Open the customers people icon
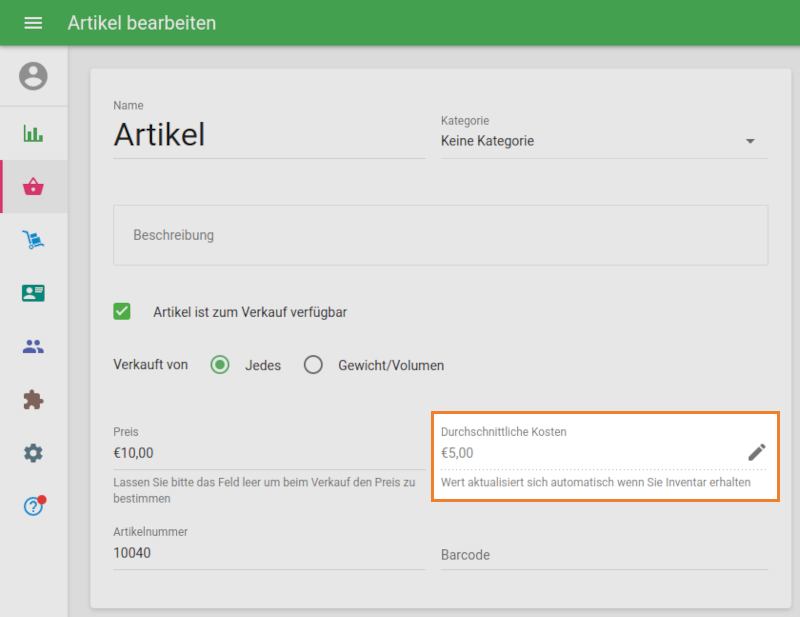 click(x=33, y=347)
